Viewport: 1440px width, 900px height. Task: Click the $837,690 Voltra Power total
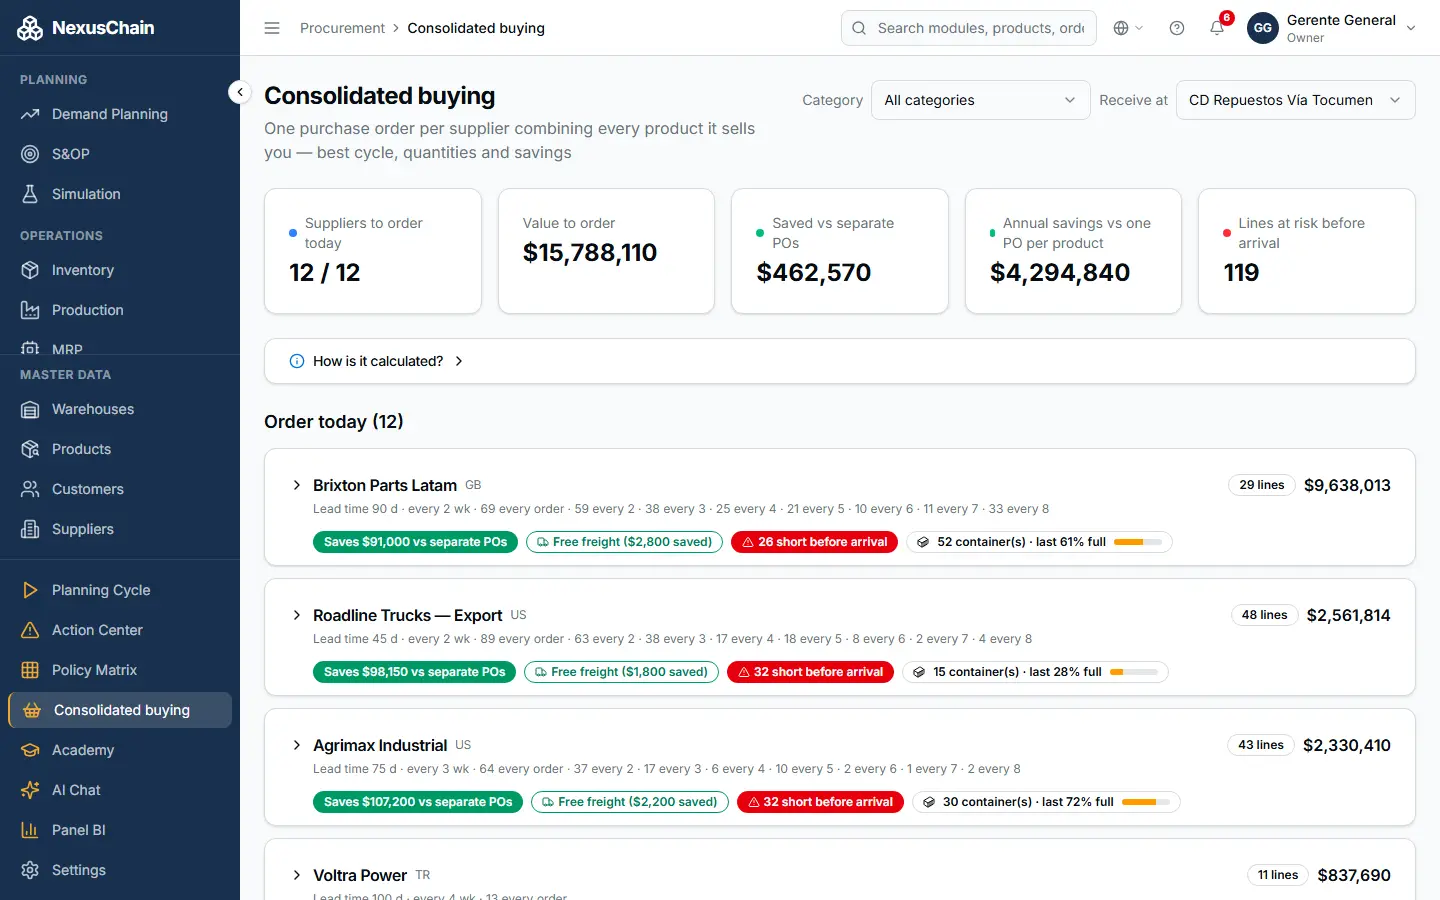click(x=1354, y=875)
